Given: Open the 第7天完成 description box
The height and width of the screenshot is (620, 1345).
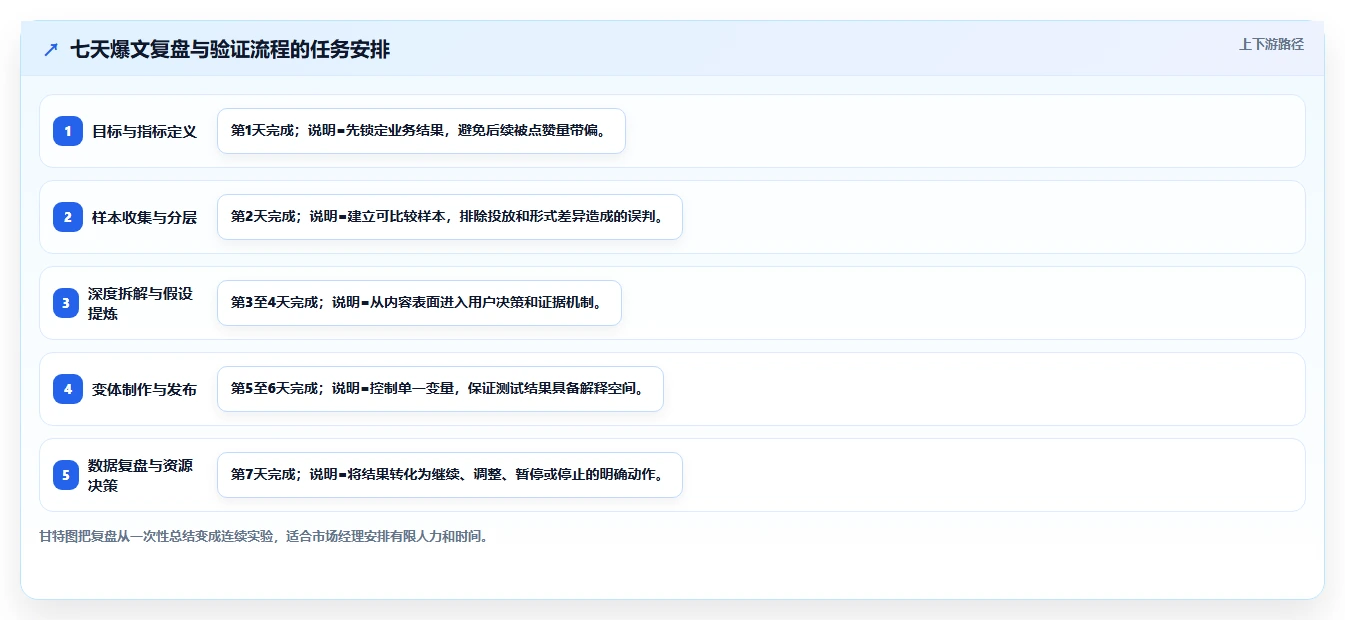Looking at the screenshot, I should coord(450,475).
